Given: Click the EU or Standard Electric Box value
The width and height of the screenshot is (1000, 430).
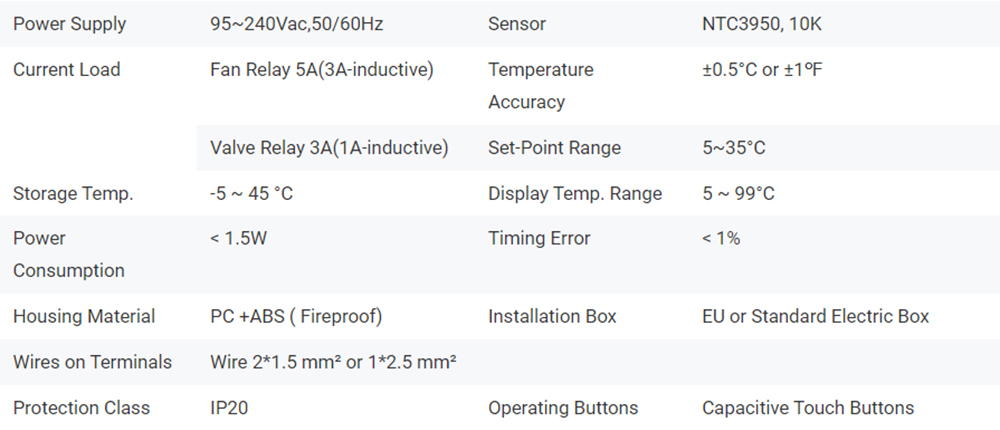Looking at the screenshot, I should [x=816, y=317].
